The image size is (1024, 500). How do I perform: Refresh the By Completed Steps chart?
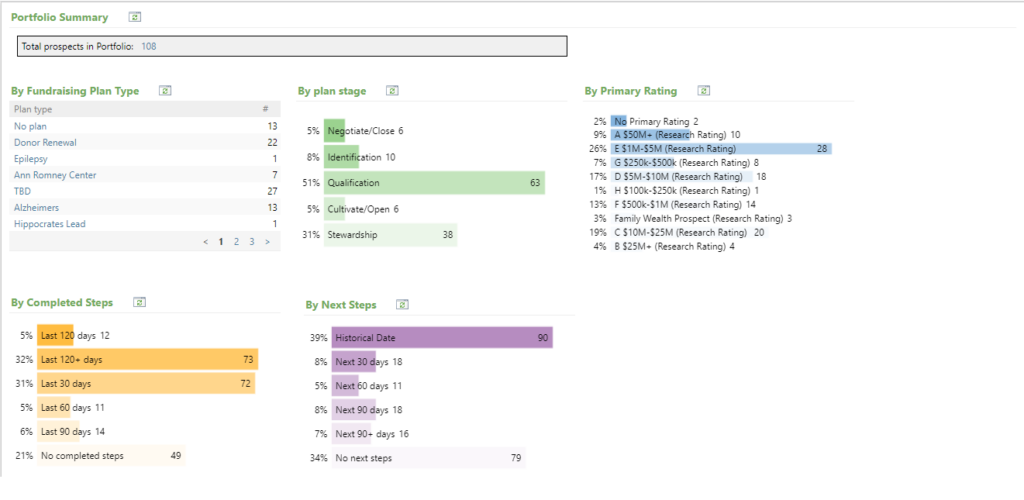pyautogui.click(x=140, y=302)
